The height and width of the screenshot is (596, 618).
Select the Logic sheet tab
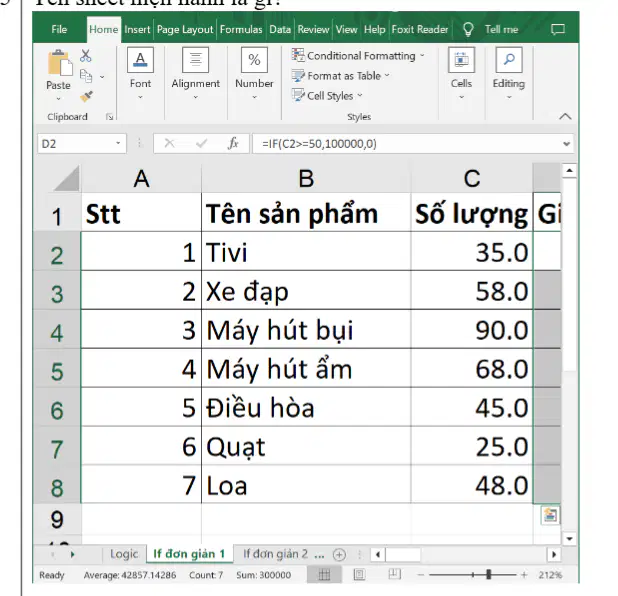click(124, 554)
